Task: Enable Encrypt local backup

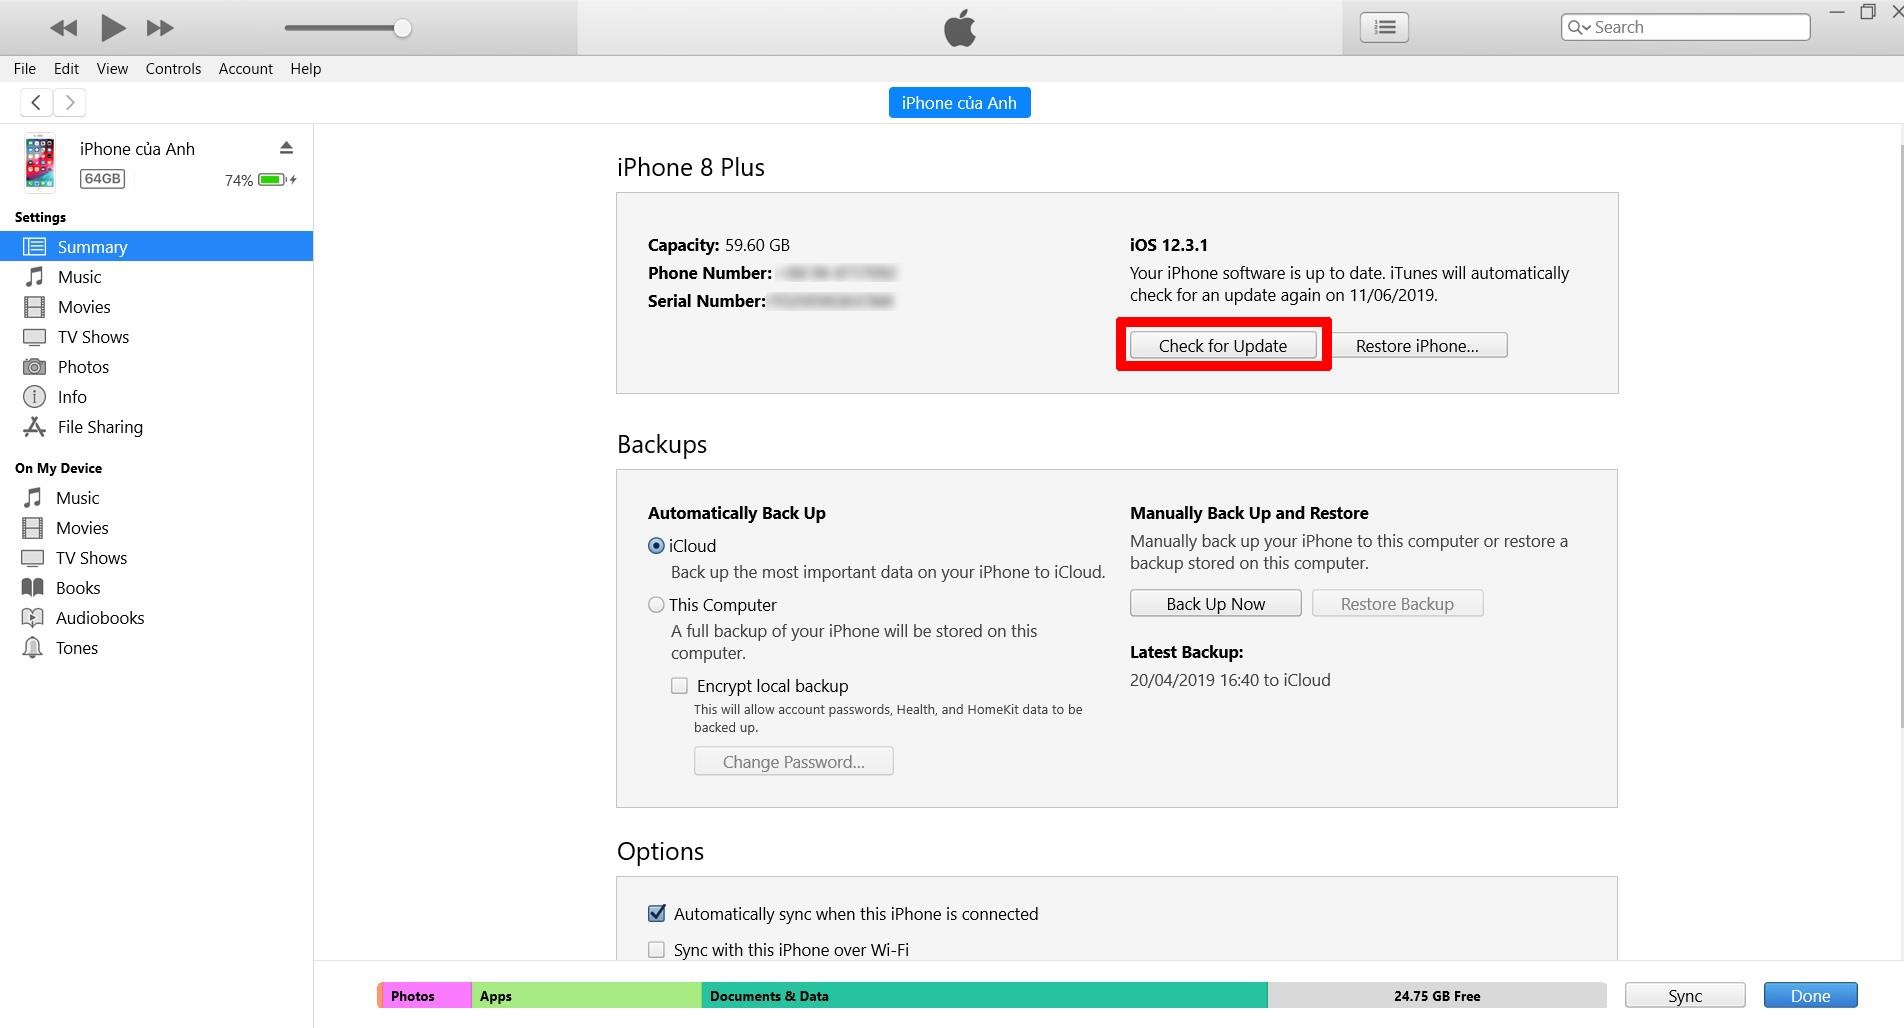Action: click(679, 685)
